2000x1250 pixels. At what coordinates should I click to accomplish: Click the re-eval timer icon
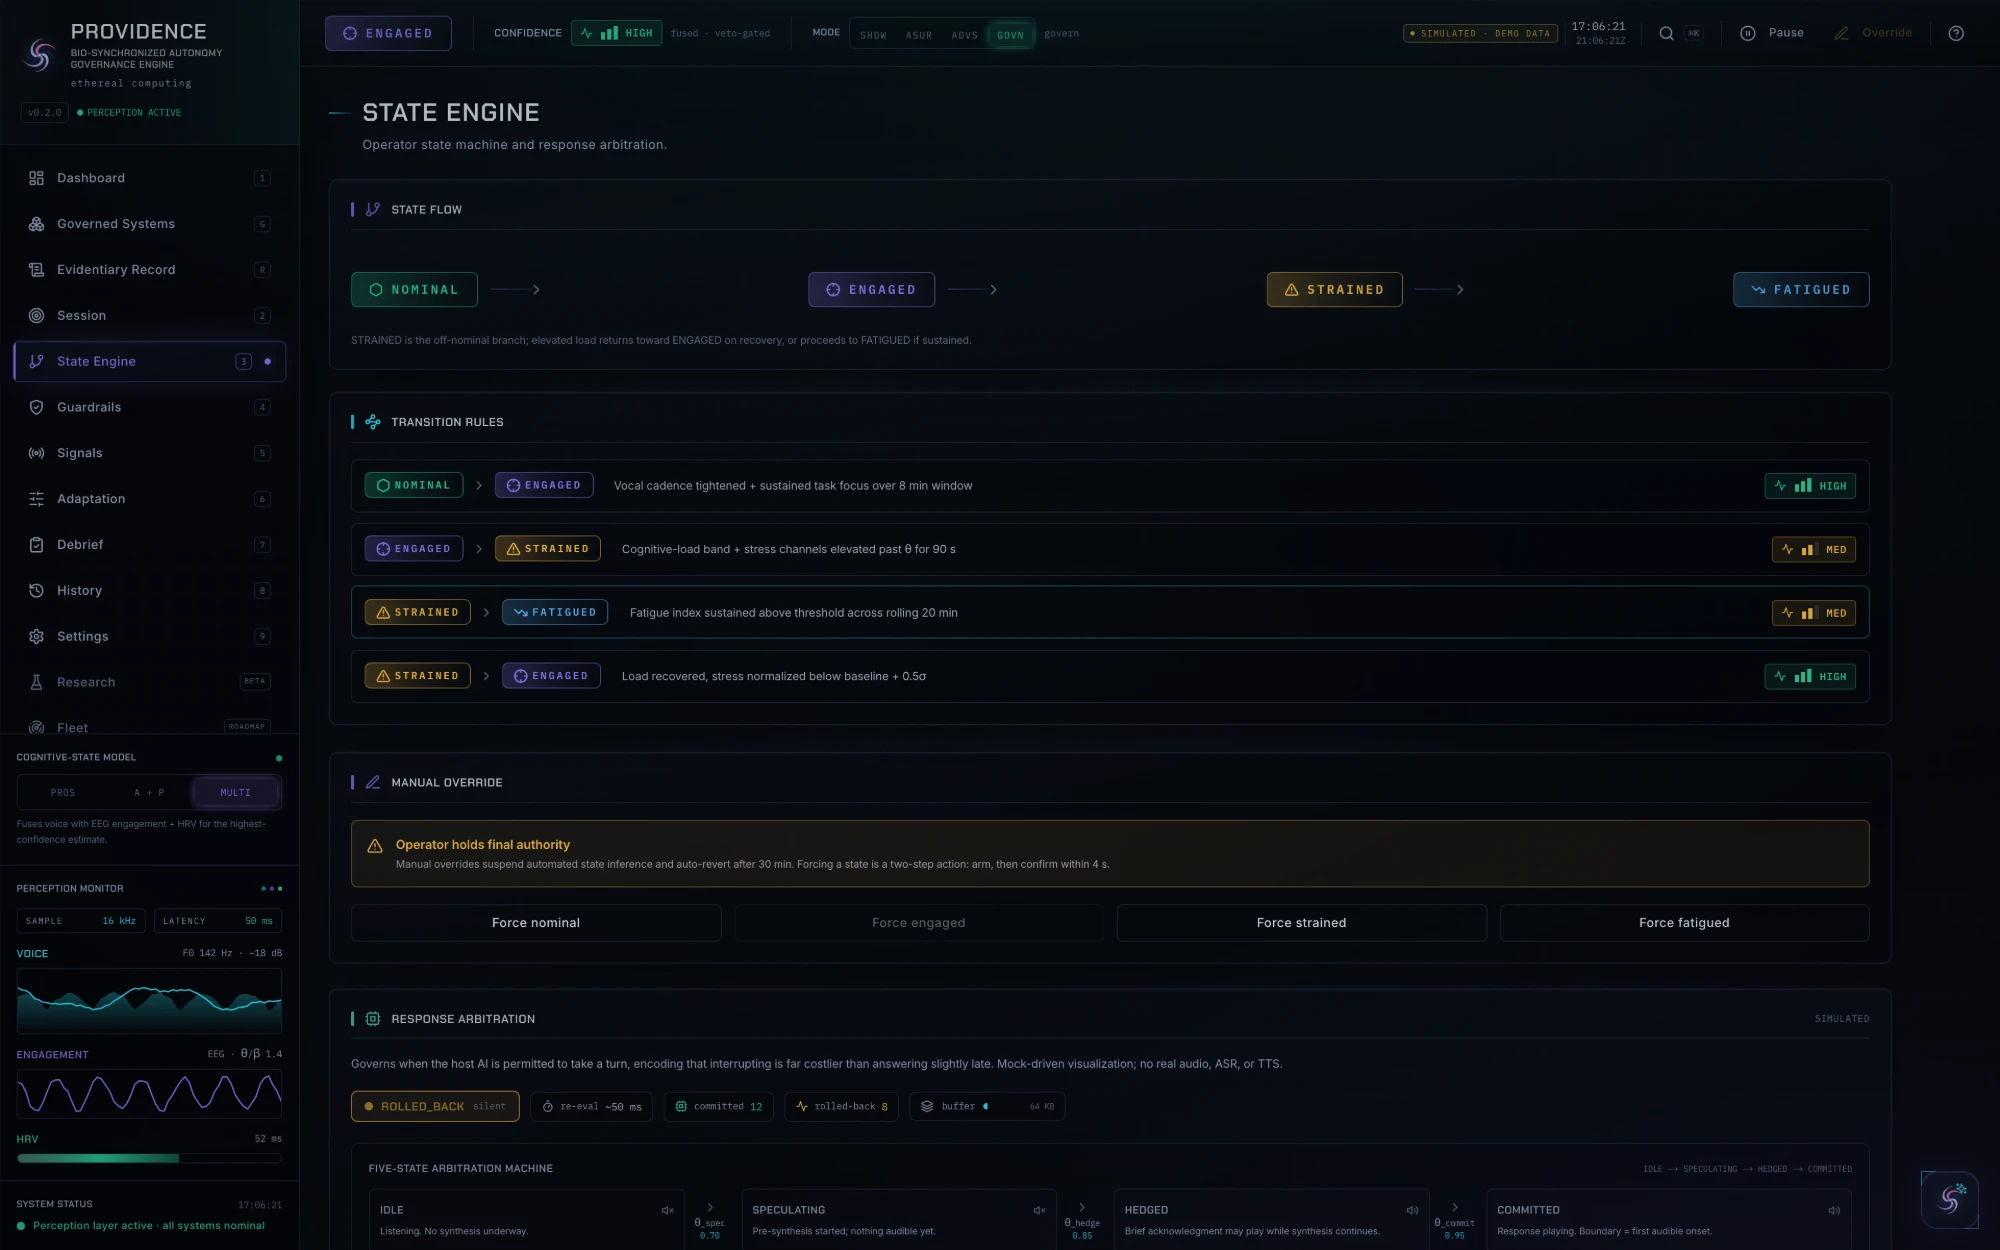point(548,1106)
